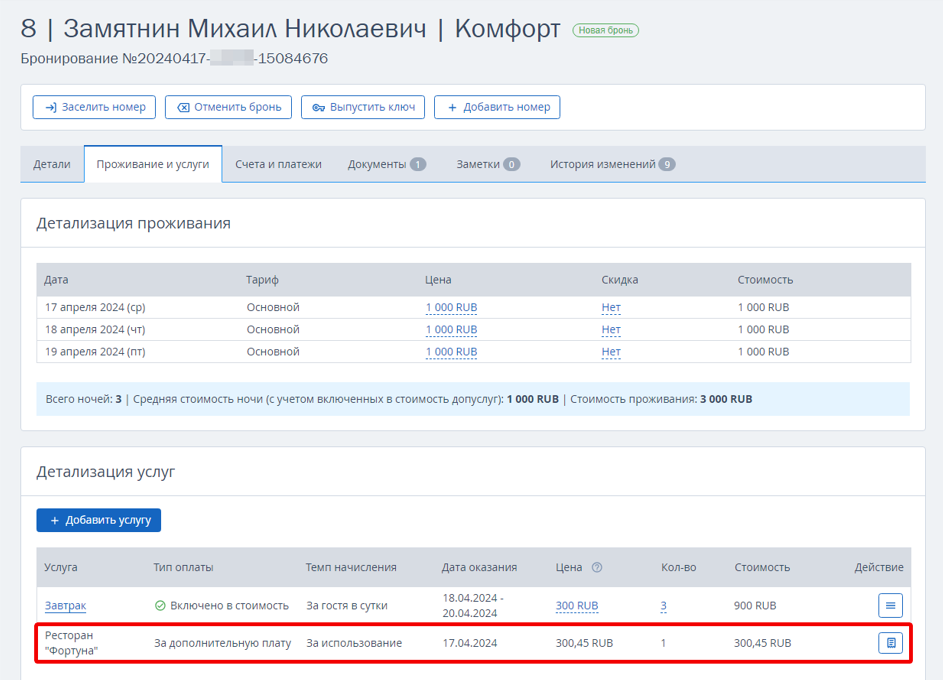Open the Детали tab
The height and width of the screenshot is (680, 943).
tap(52, 164)
